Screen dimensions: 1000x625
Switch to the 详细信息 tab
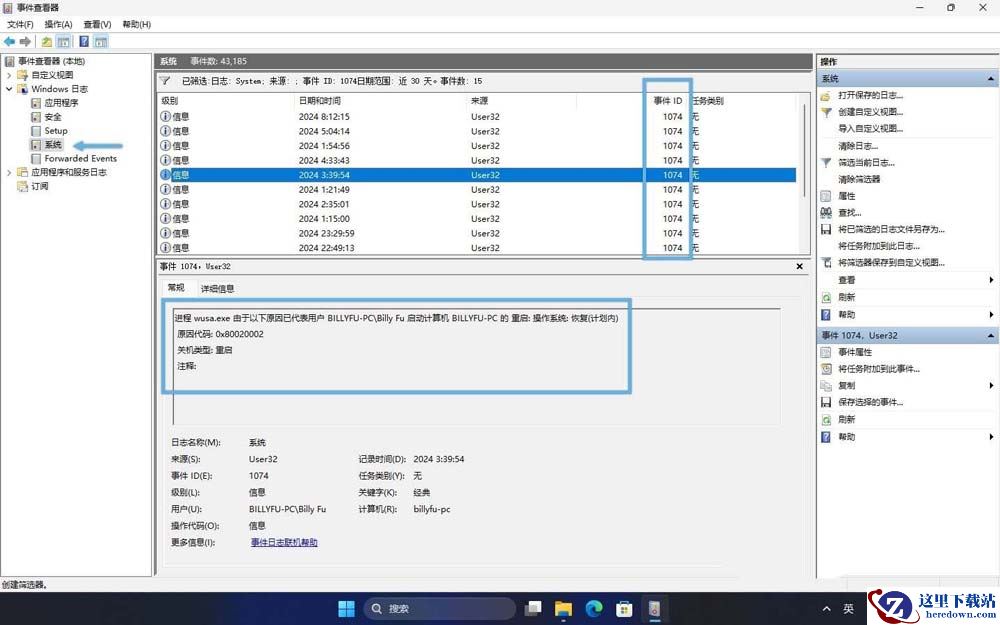coord(217,288)
